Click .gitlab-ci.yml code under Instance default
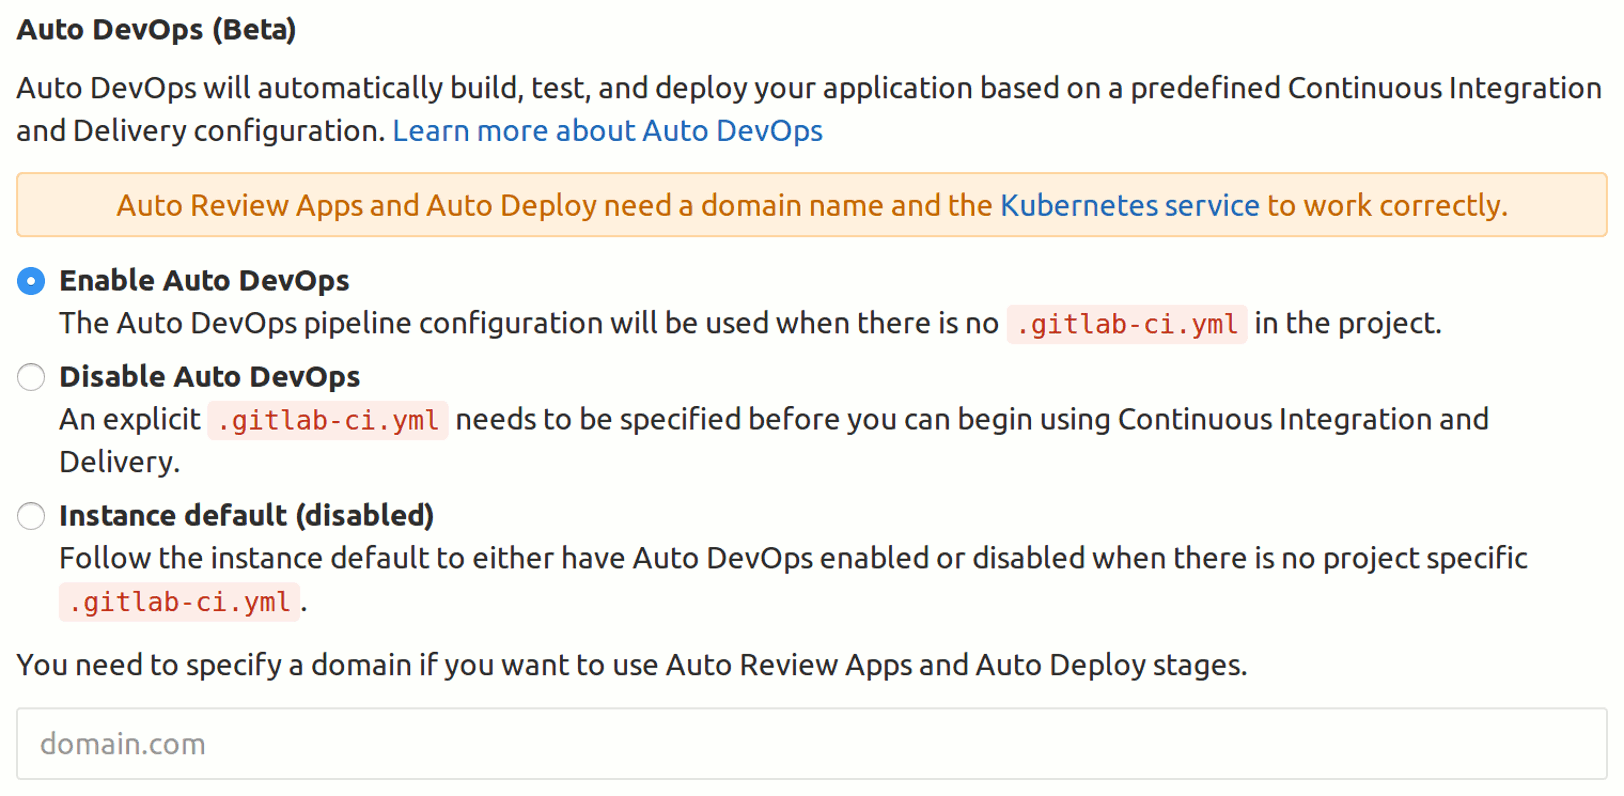This screenshot has height=796, width=1624. pyautogui.click(x=179, y=603)
